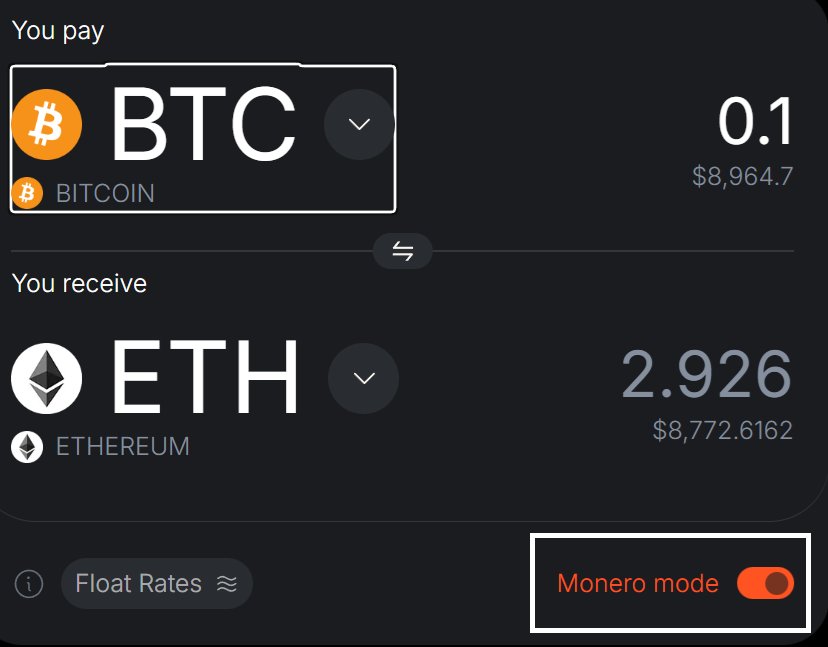
Task: Select the BTC ticker text
Action: click(x=202, y=124)
